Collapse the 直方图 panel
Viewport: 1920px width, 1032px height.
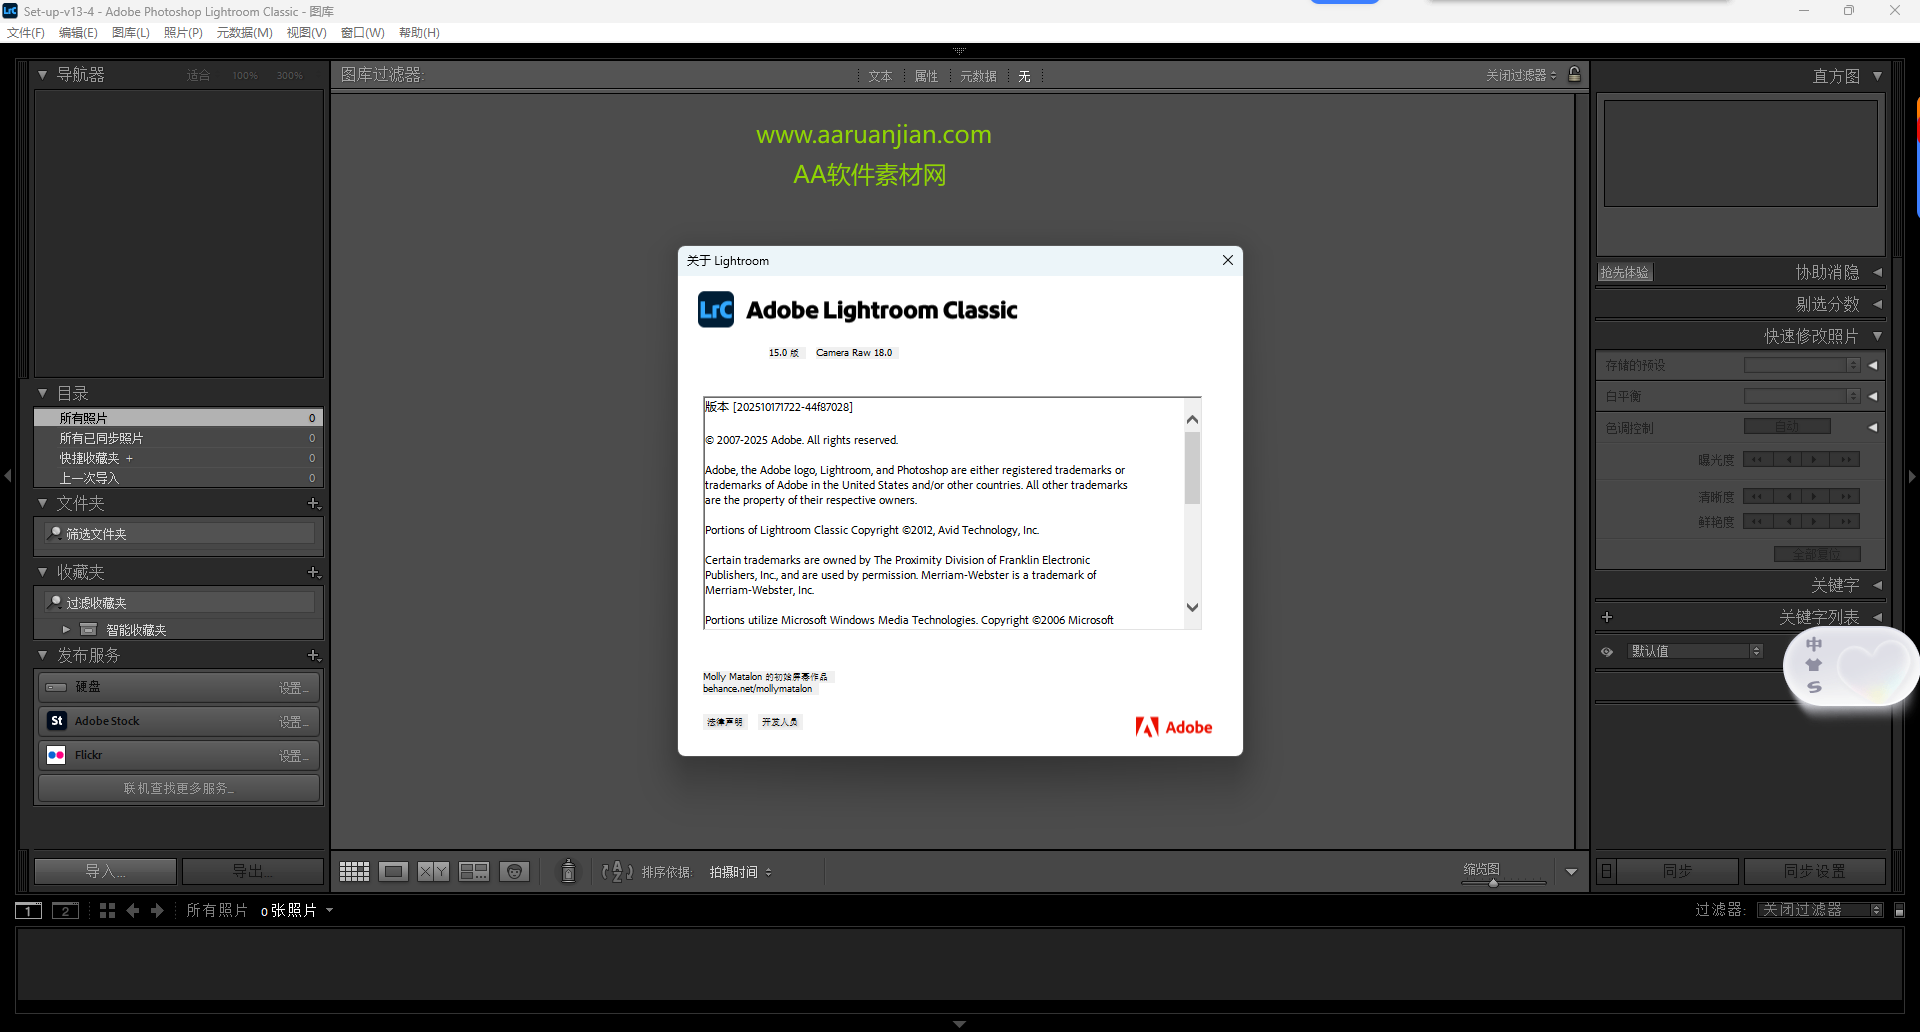1878,75
